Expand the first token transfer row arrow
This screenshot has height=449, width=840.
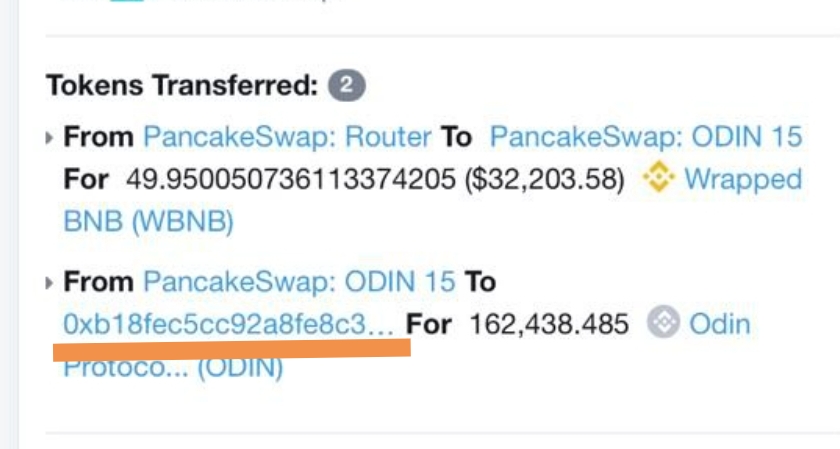pyautogui.click(x=51, y=137)
